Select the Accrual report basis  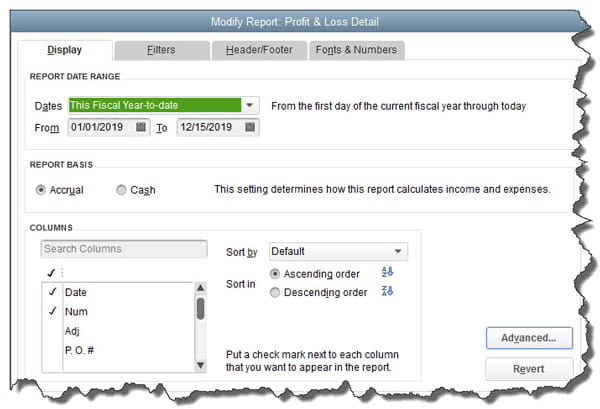[41, 189]
